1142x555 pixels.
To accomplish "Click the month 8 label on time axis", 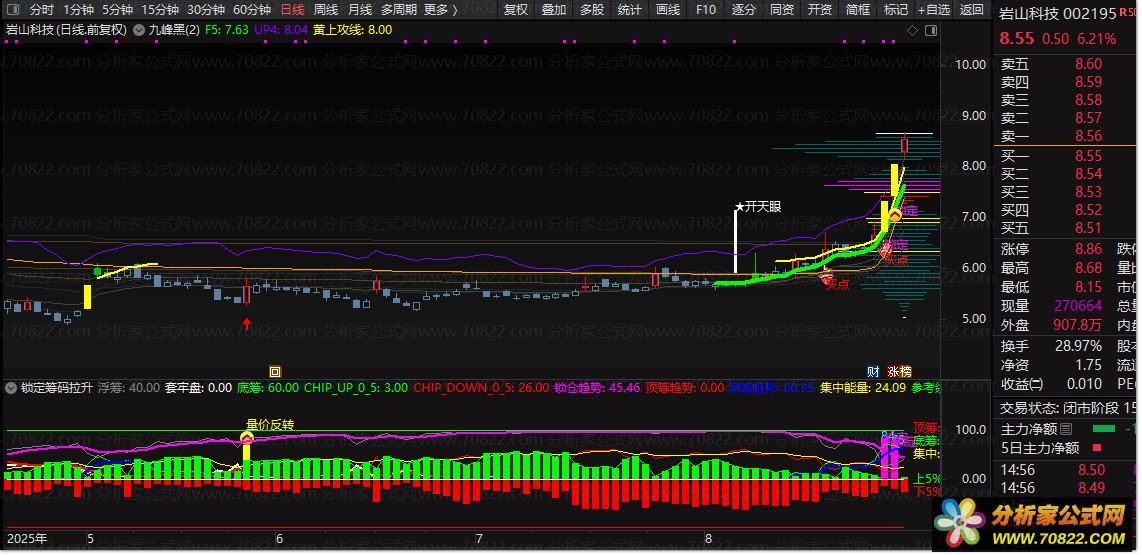I will (709, 540).
